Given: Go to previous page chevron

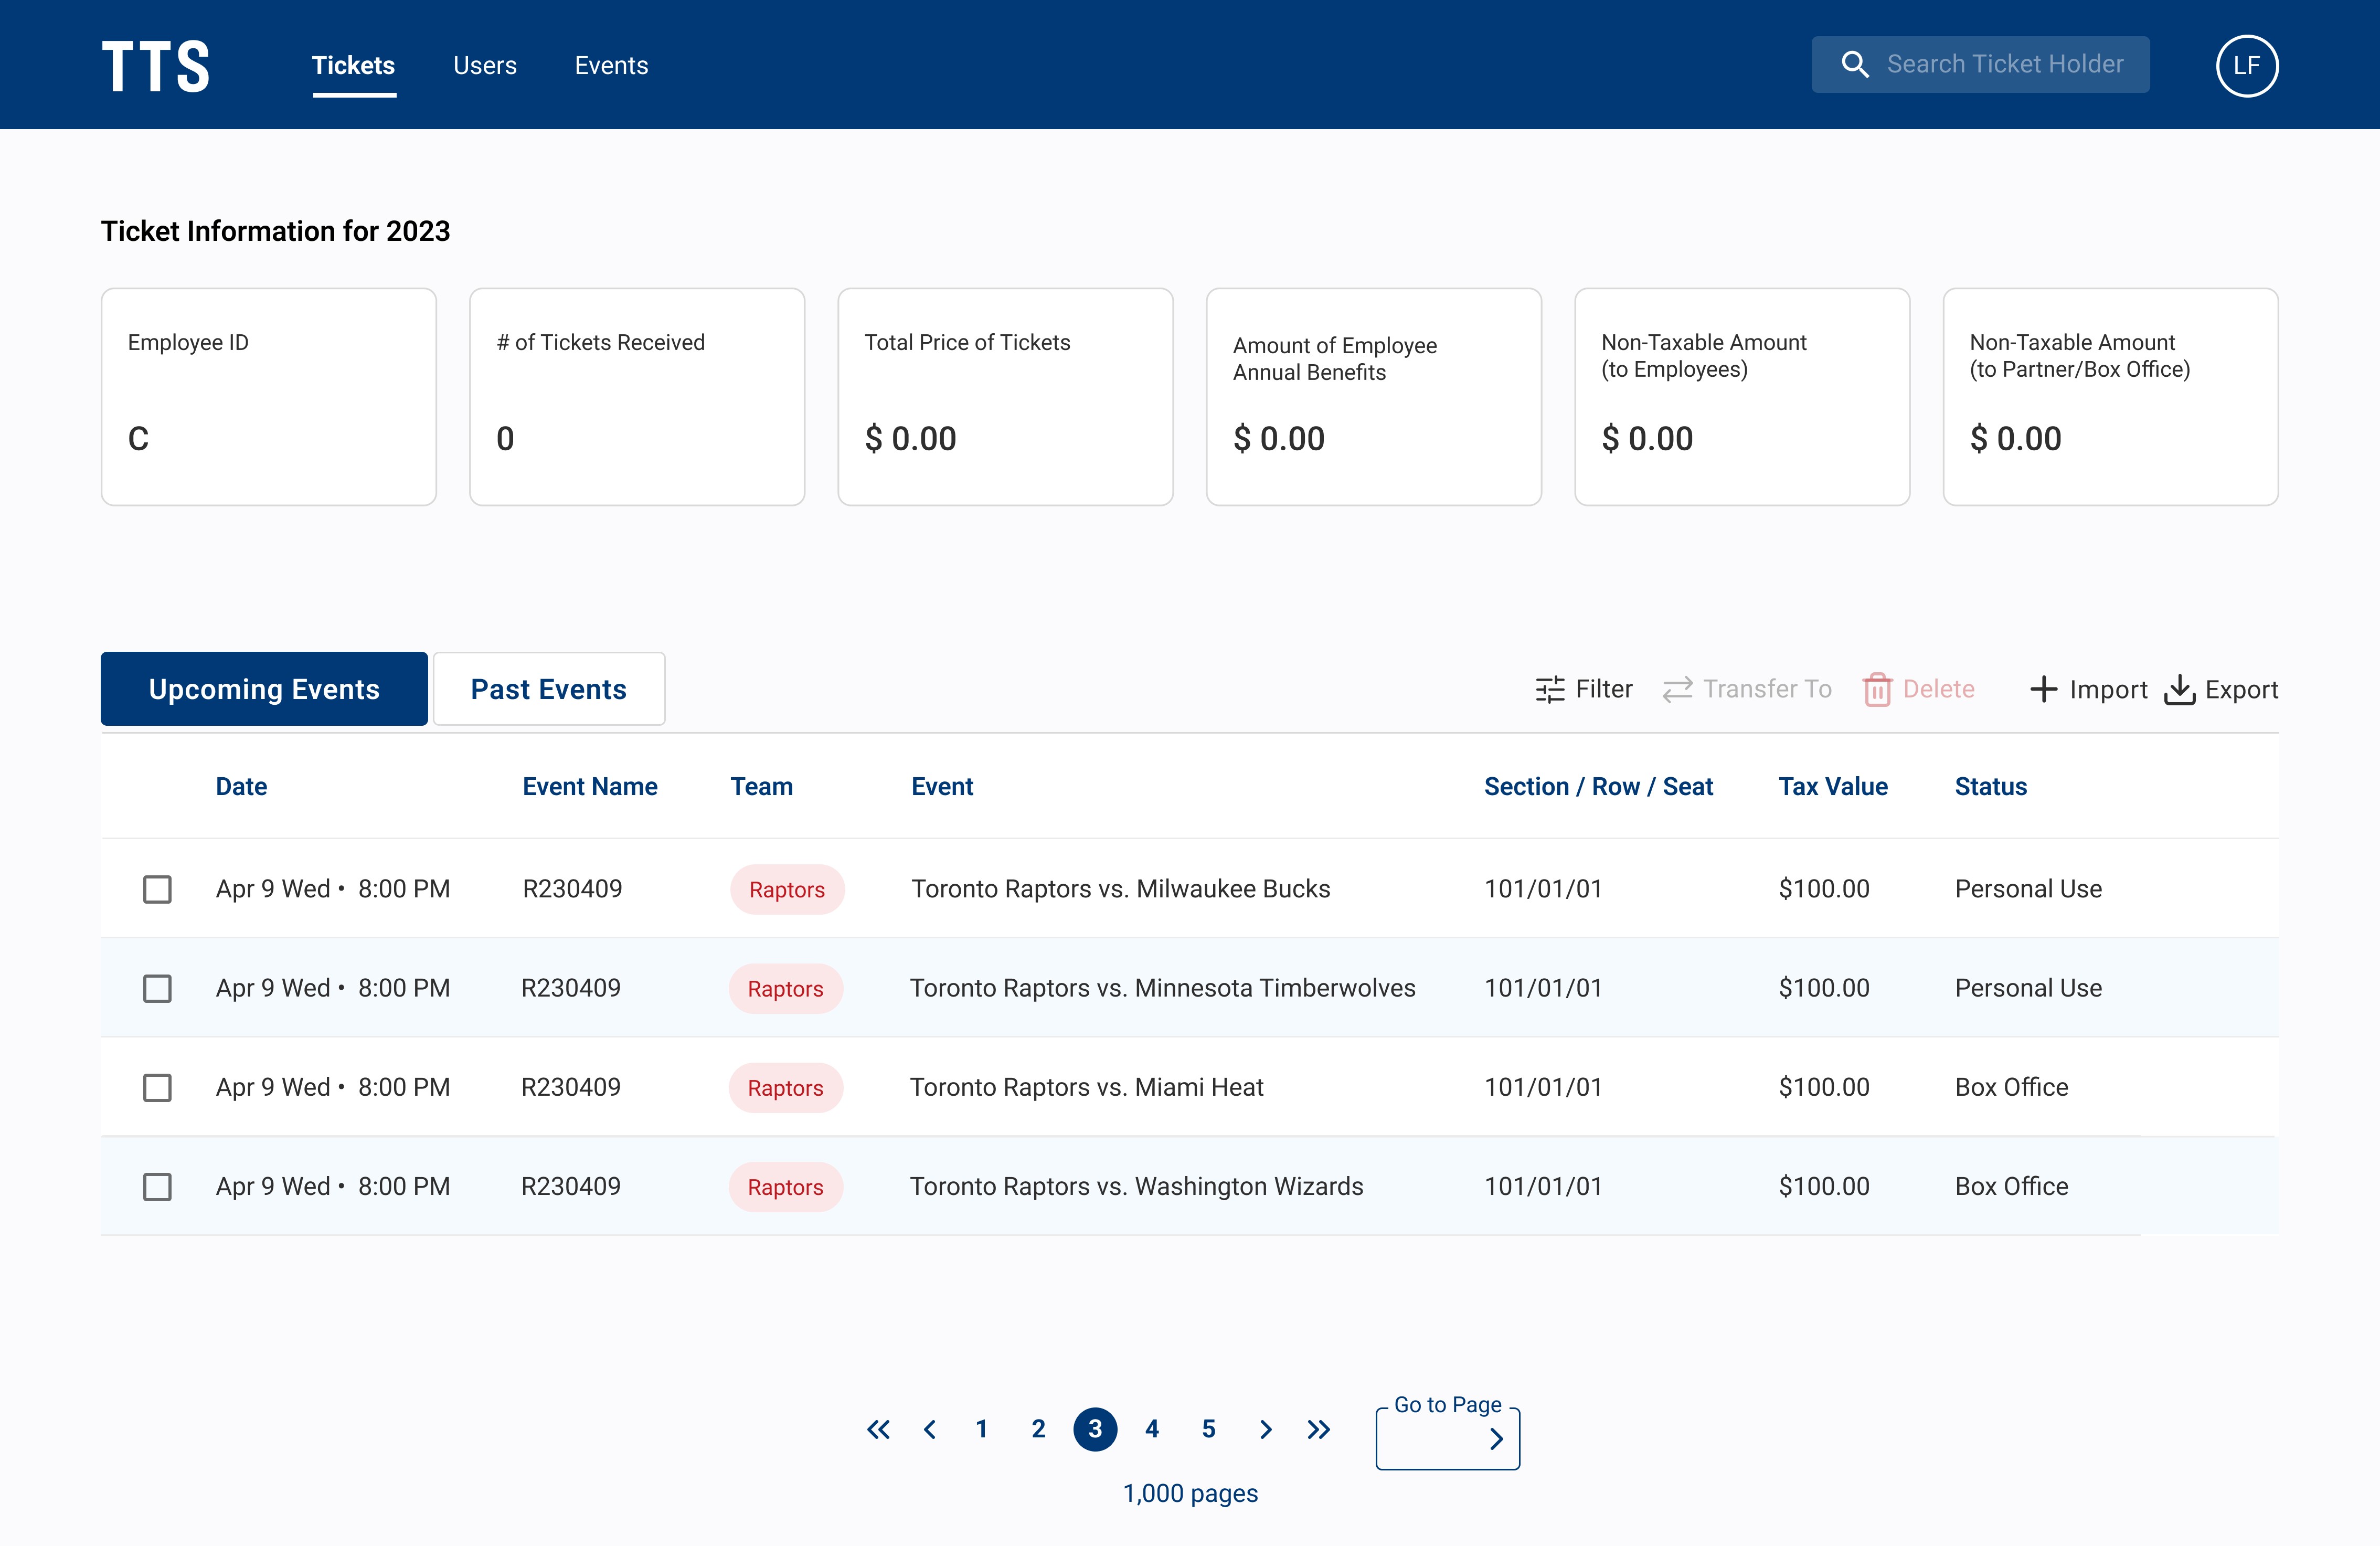Looking at the screenshot, I should click(x=930, y=1429).
